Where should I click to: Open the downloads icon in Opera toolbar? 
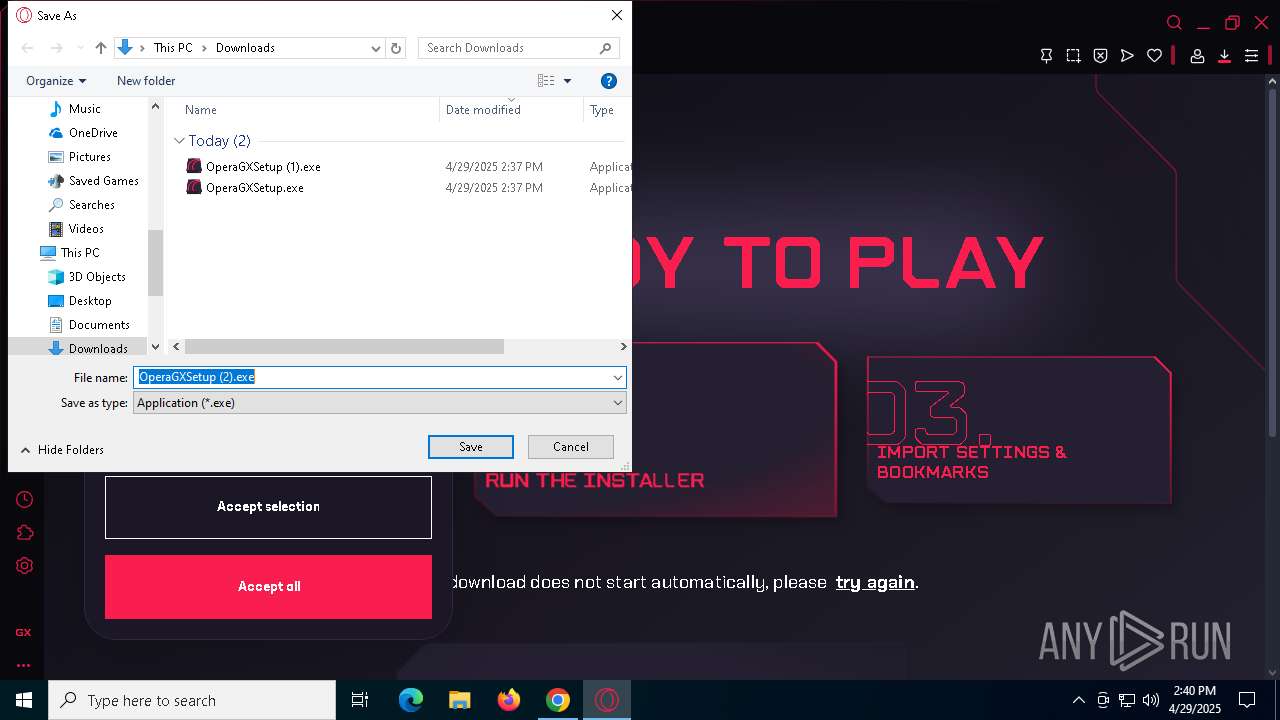[x=1224, y=56]
